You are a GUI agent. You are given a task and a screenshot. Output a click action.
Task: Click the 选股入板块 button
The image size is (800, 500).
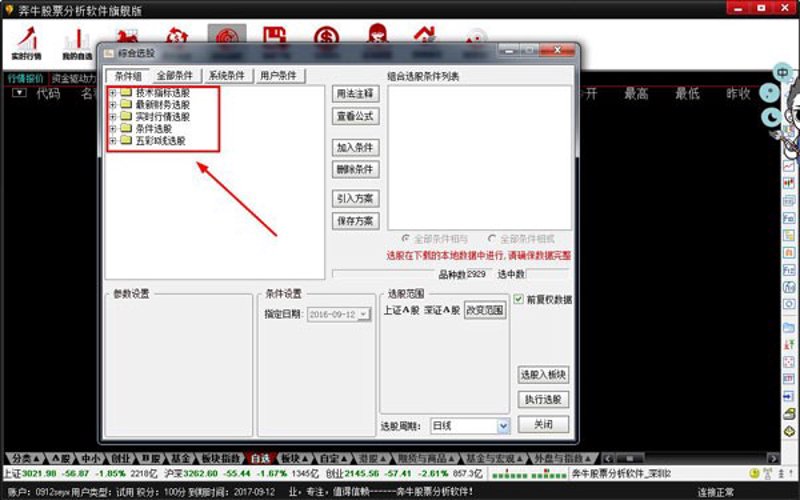[x=543, y=375]
